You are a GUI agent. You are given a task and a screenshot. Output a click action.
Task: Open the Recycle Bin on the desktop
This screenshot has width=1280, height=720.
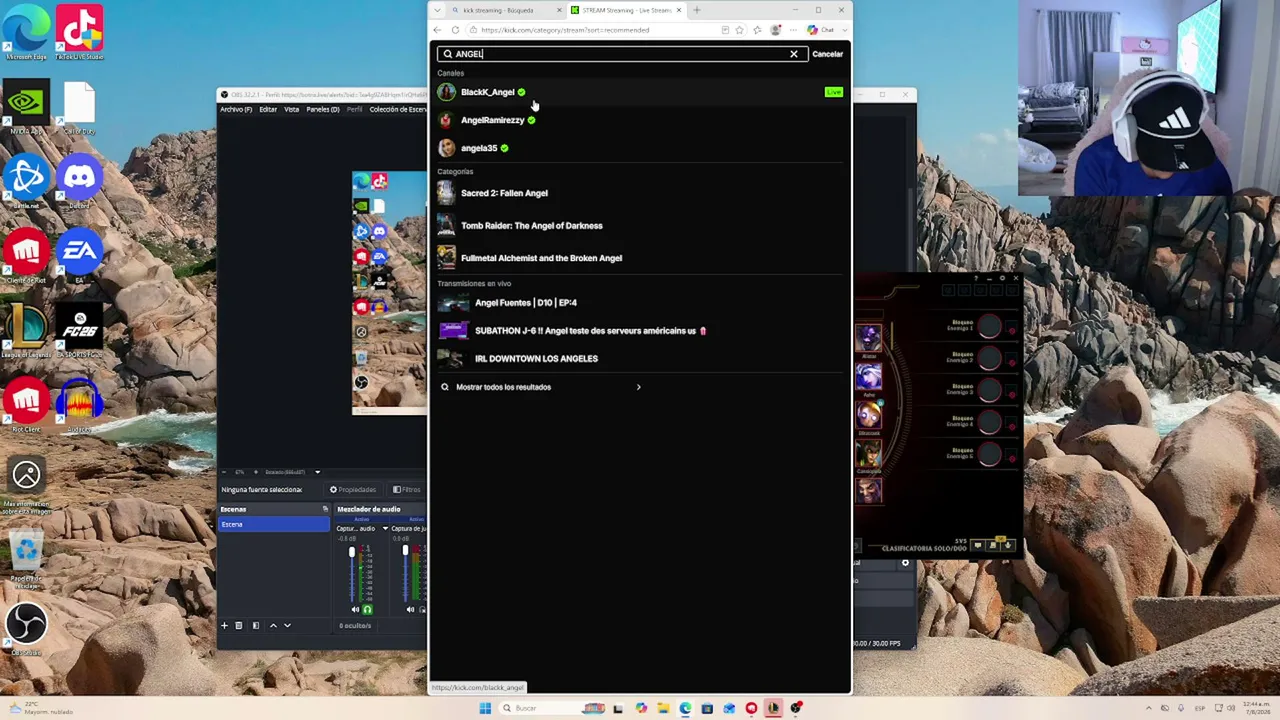26,556
